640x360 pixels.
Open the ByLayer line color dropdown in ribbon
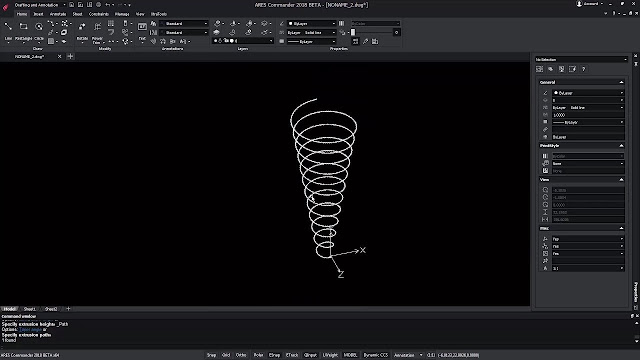coord(311,24)
